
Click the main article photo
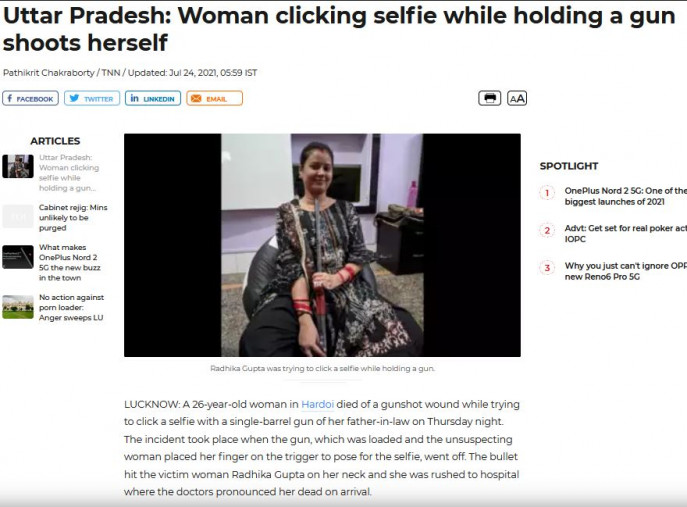[322, 245]
